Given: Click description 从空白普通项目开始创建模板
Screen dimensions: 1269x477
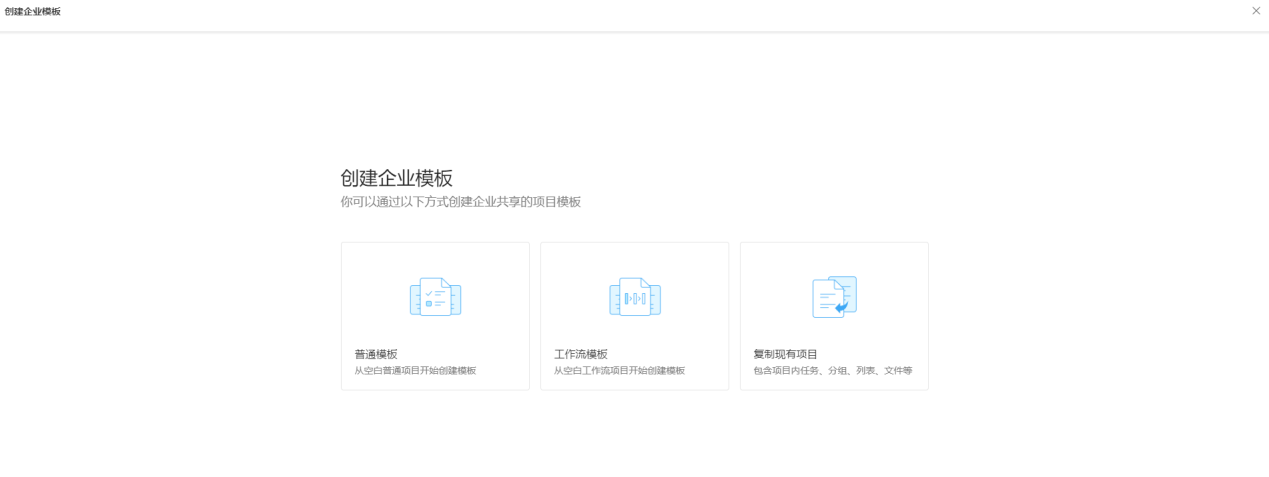Looking at the screenshot, I should click(x=415, y=371).
